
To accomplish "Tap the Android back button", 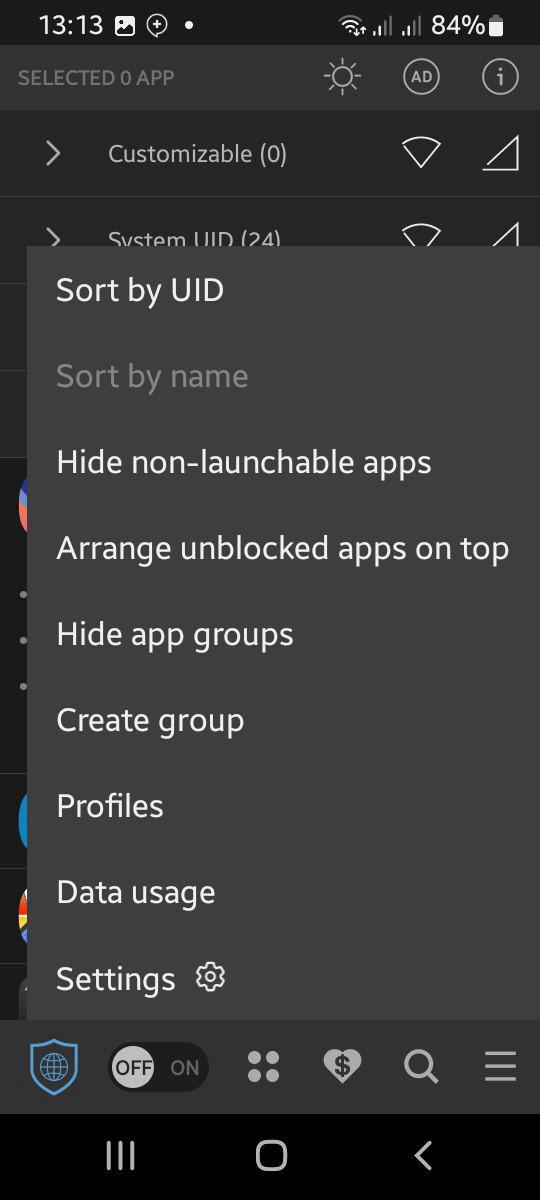I will 422,1156.
